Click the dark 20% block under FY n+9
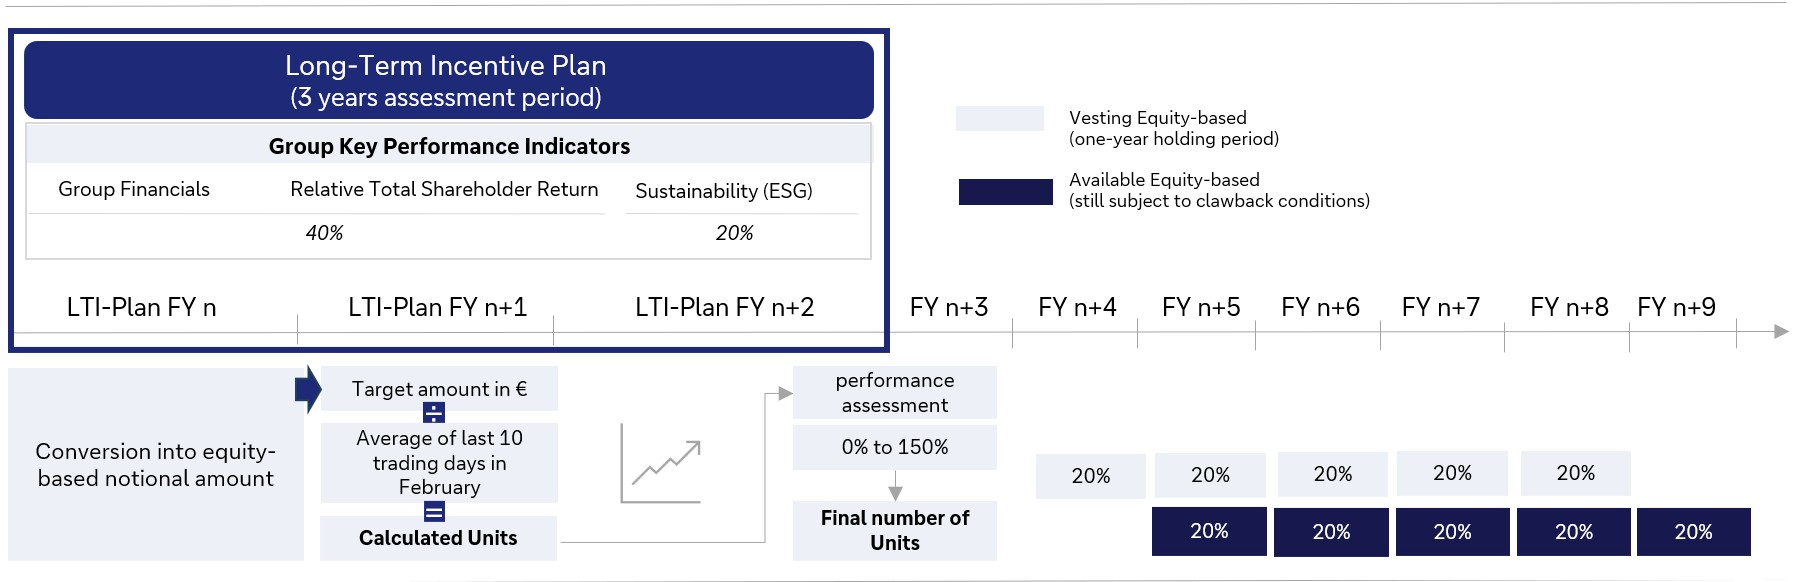The width and height of the screenshot is (1802, 582). [1693, 532]
